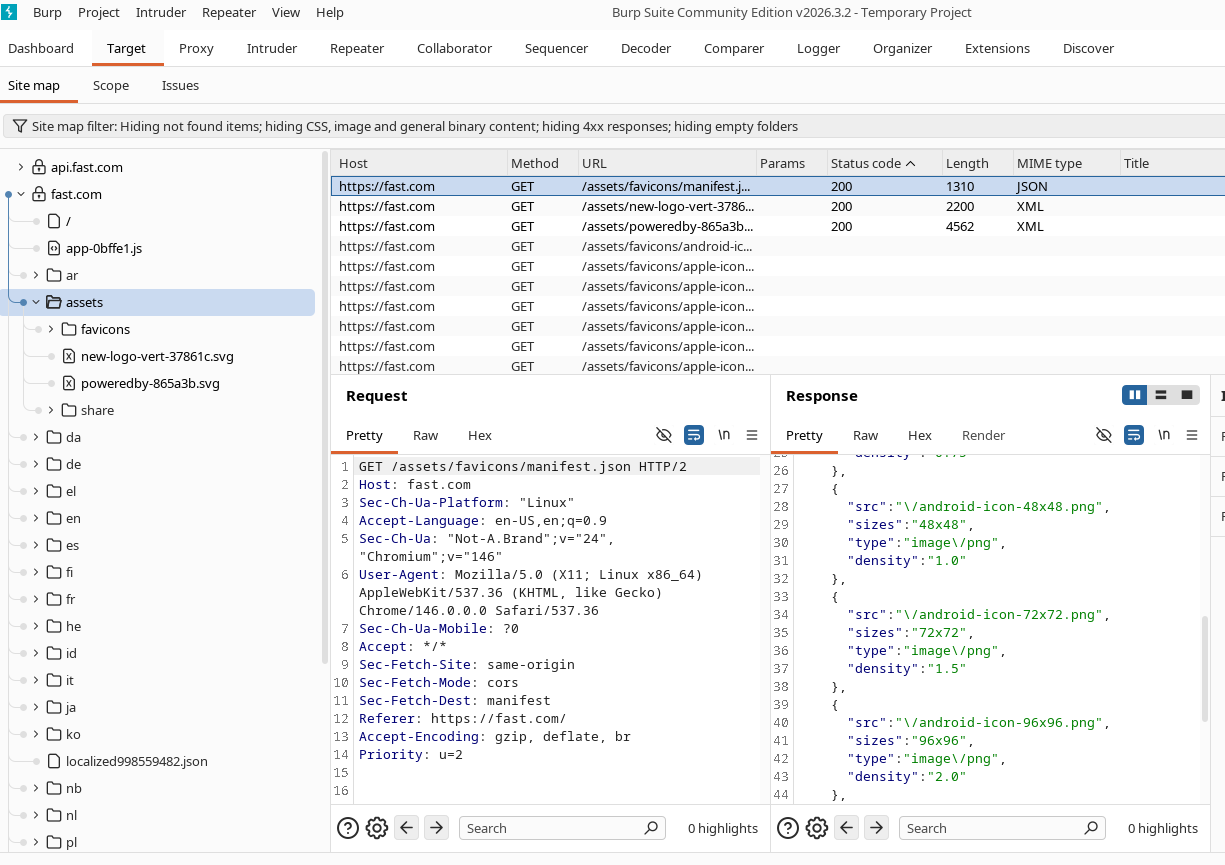Toggle the eye-slash icon in Response panel
This screenshot has width=1225, height=865.
[1103, 435]
